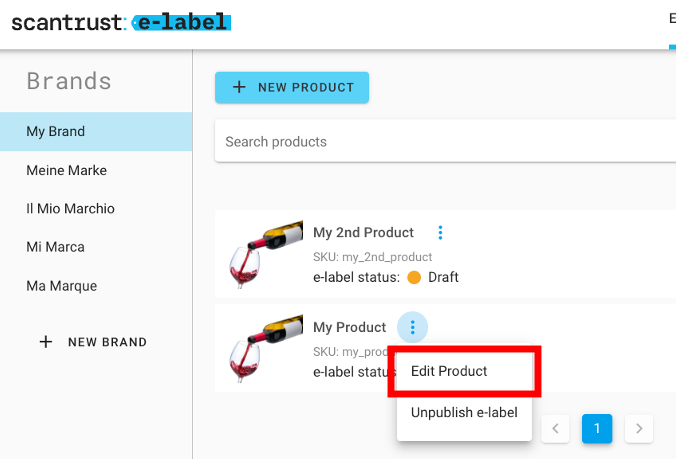
Task: Choose Unpublish e-label from the menu
Action: [464, 412]
